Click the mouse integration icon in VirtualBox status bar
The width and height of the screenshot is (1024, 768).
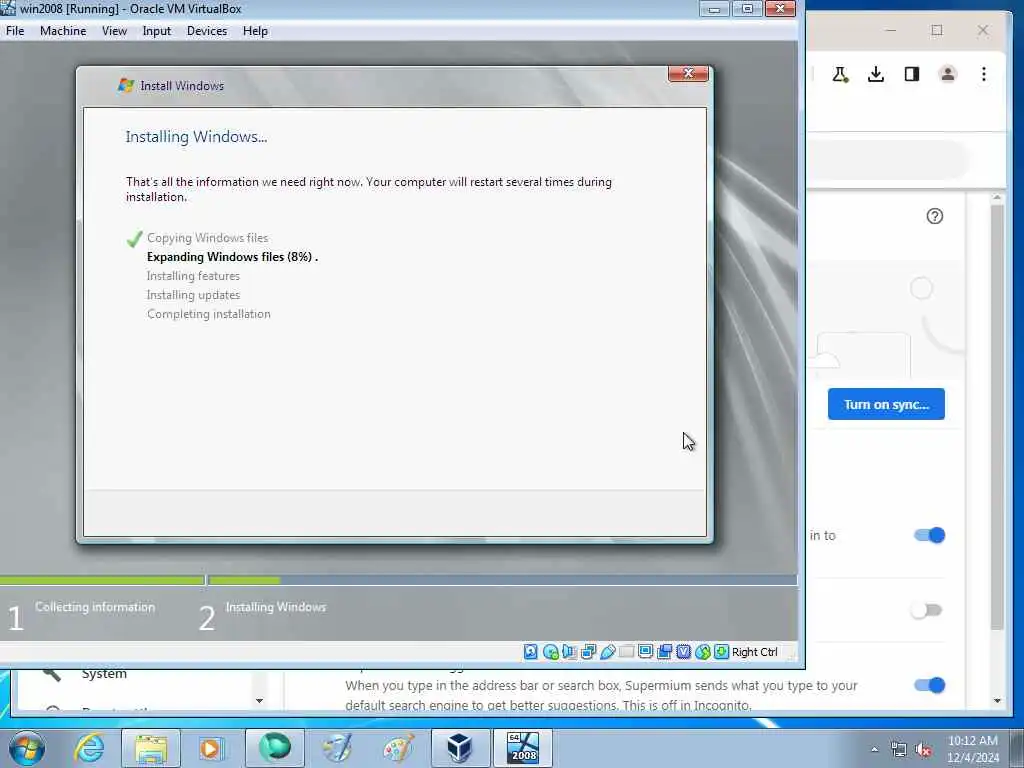tap(702, 652)
